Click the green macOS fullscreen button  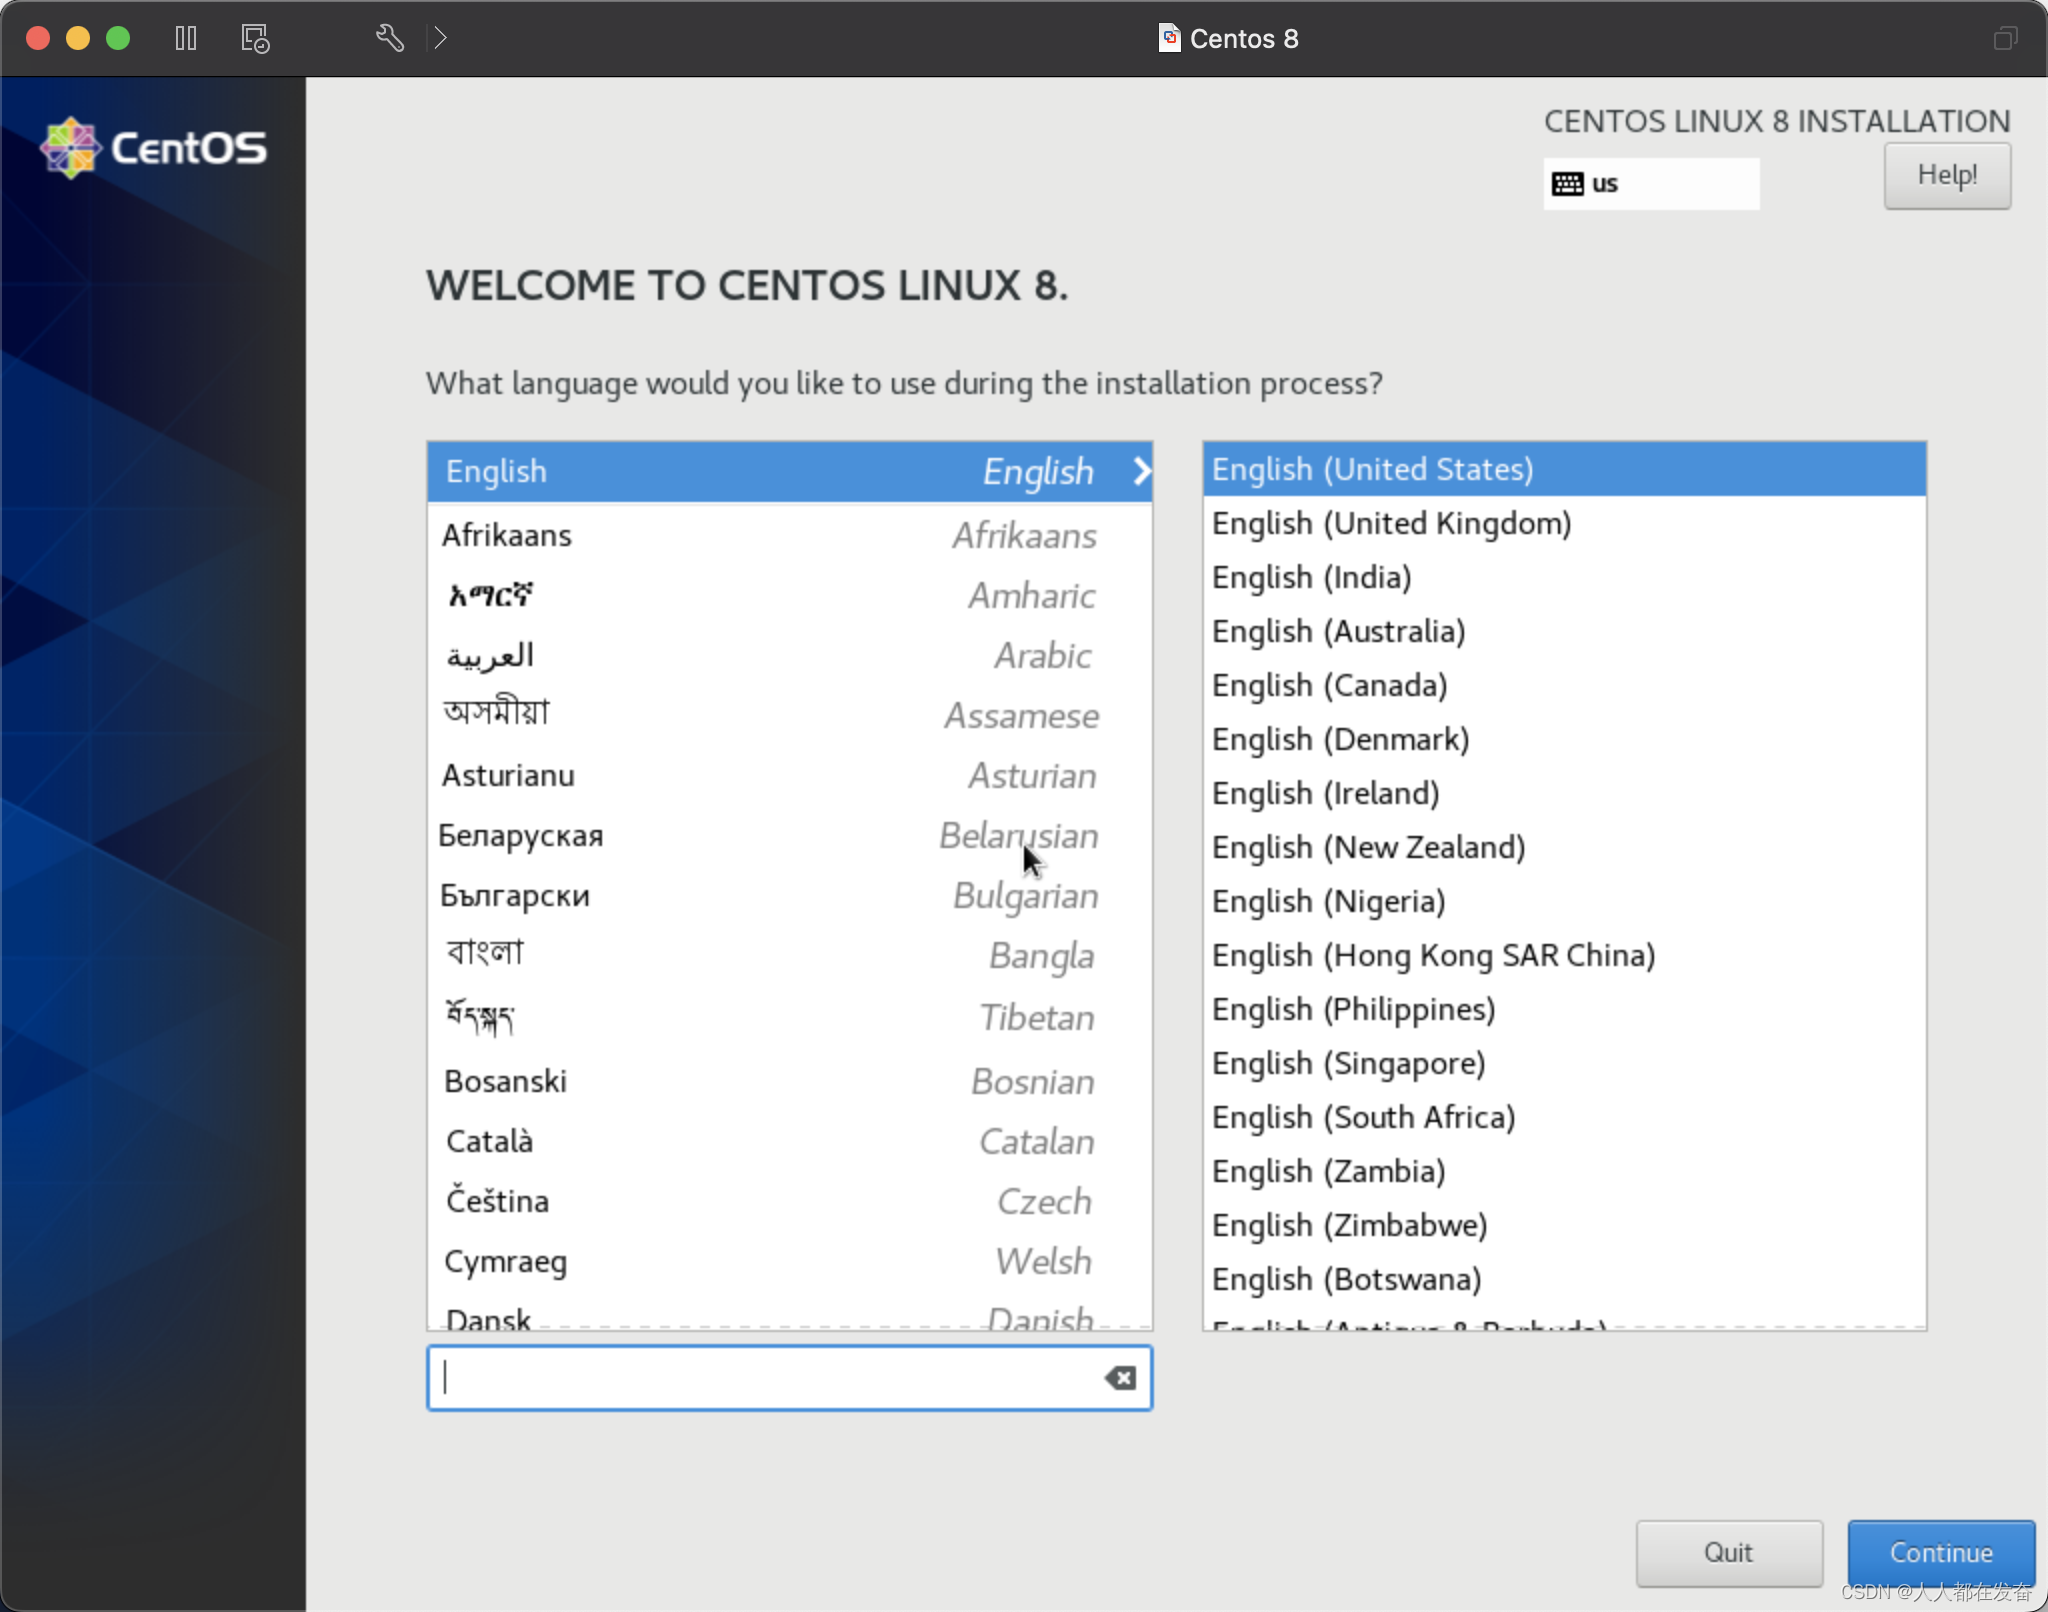coord(118,38)
